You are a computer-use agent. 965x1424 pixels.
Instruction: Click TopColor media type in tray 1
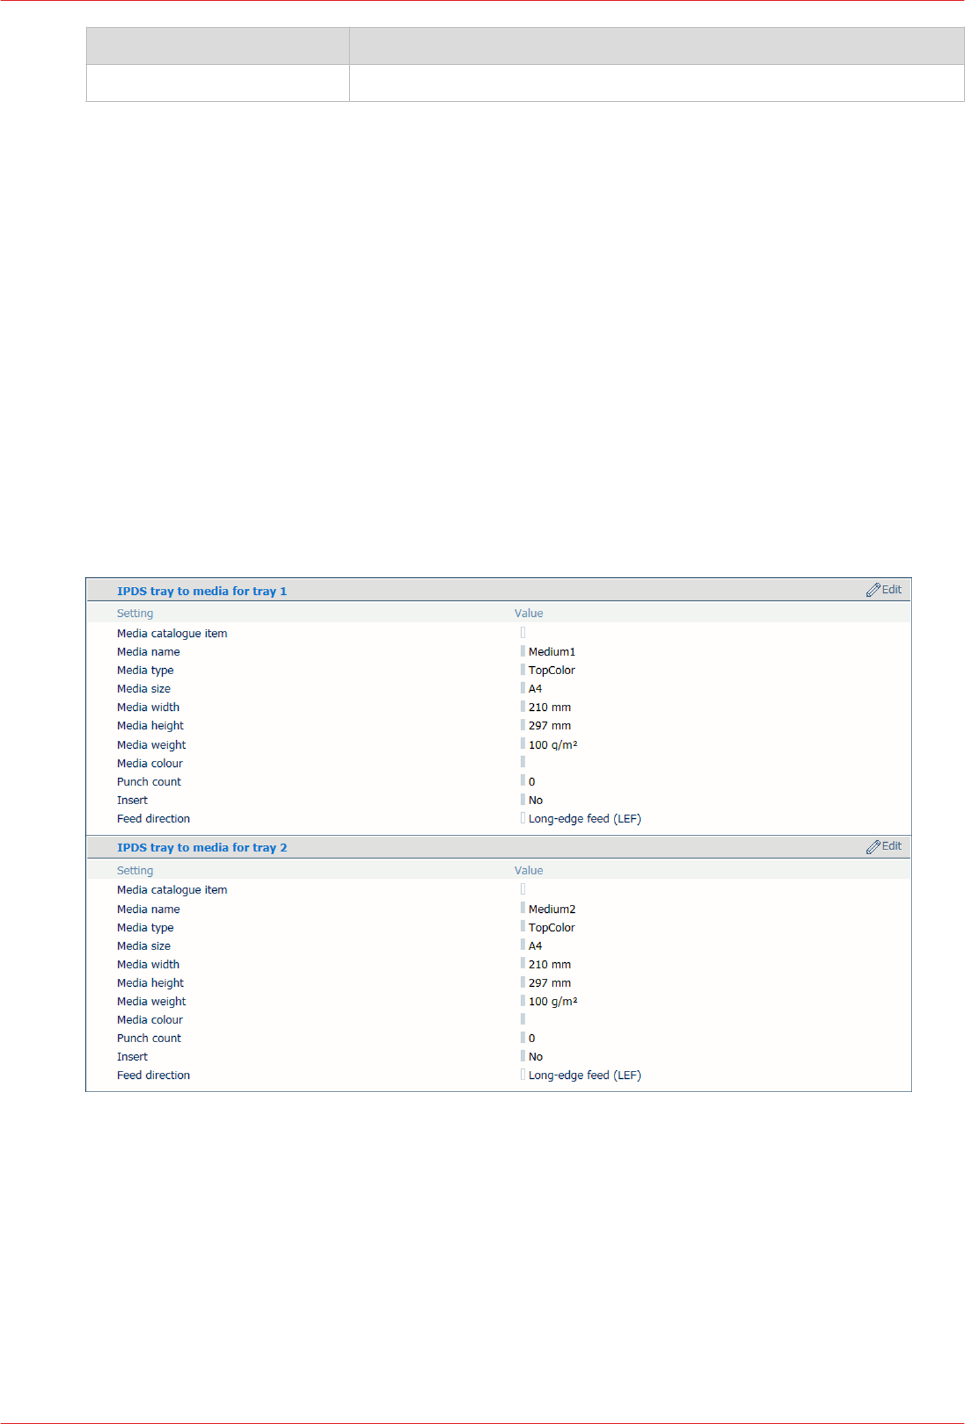coord(552,670)
